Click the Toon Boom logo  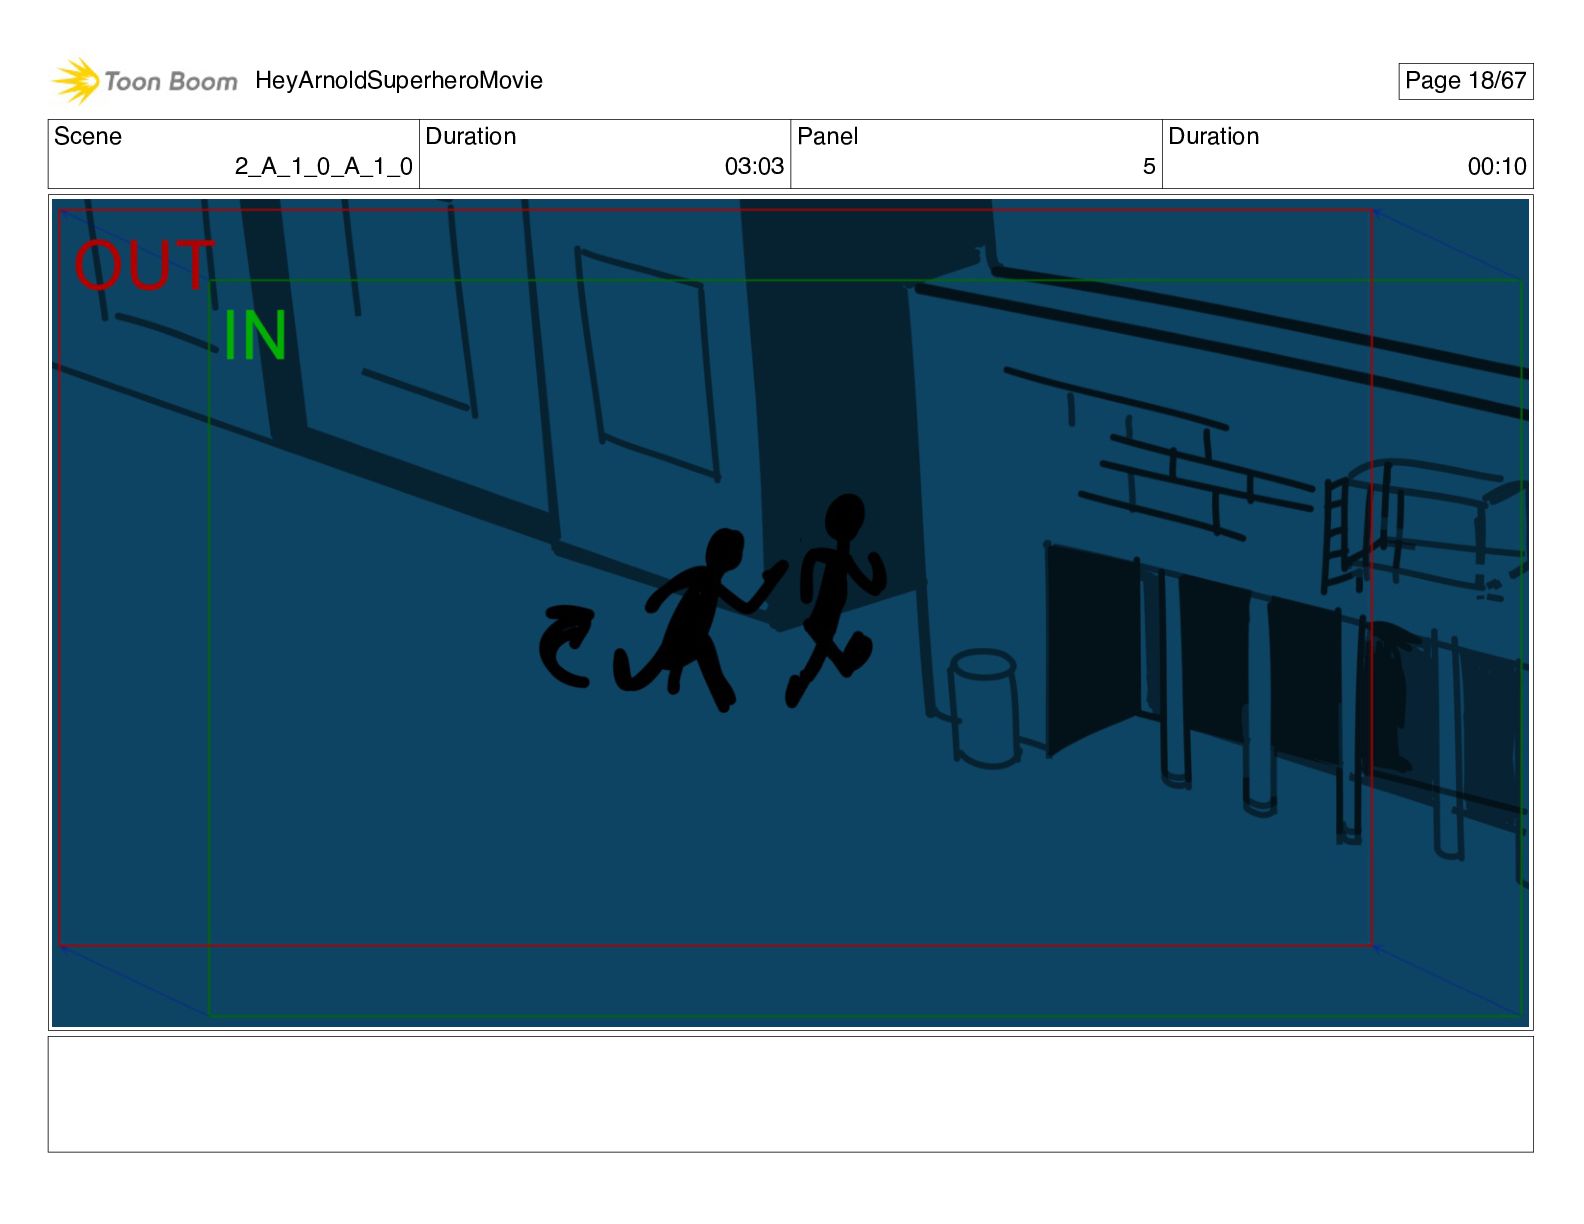[145, 81]
